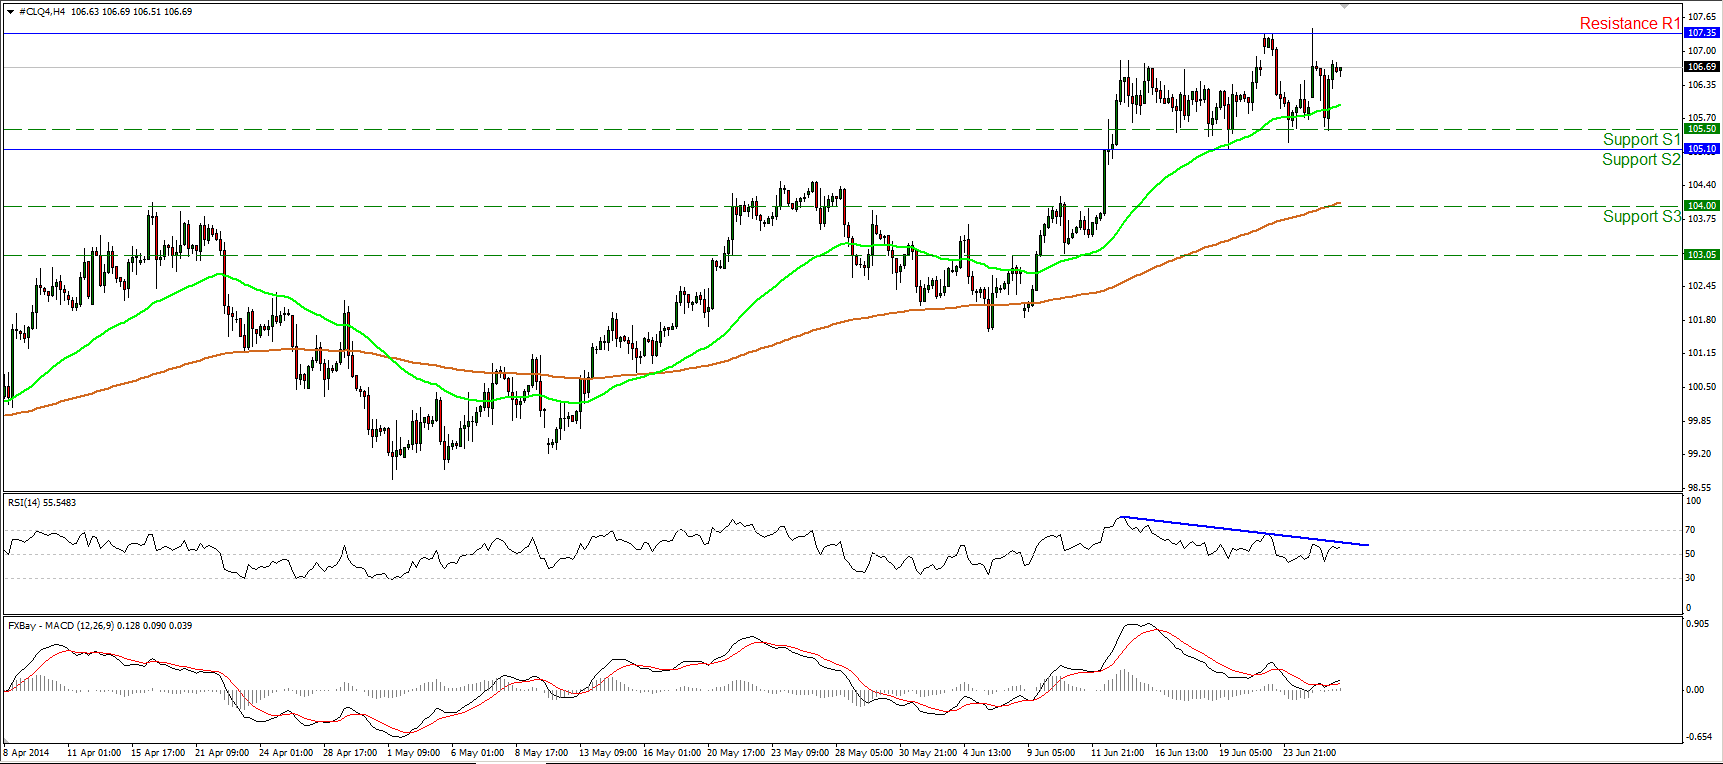Click the 11 Apr 01:00 date label
Image resolution: width=1723 pixels, height=764 pixels.
[x=94, y=753]
